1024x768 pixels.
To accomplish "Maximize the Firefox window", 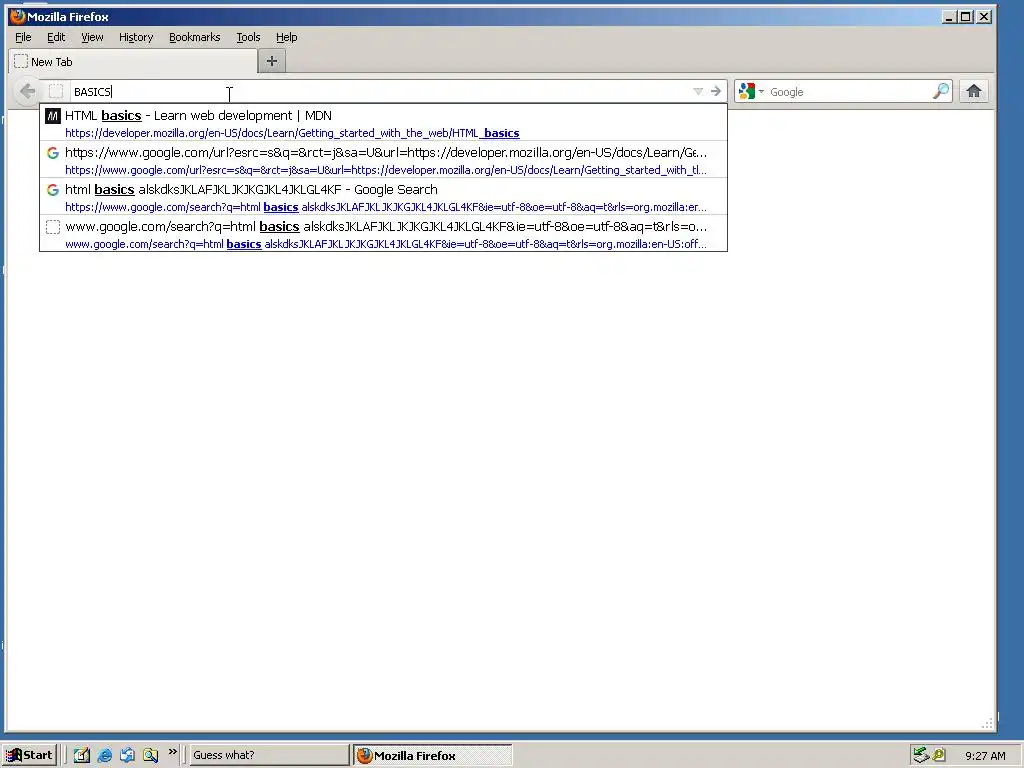I will tap(966, 17).
